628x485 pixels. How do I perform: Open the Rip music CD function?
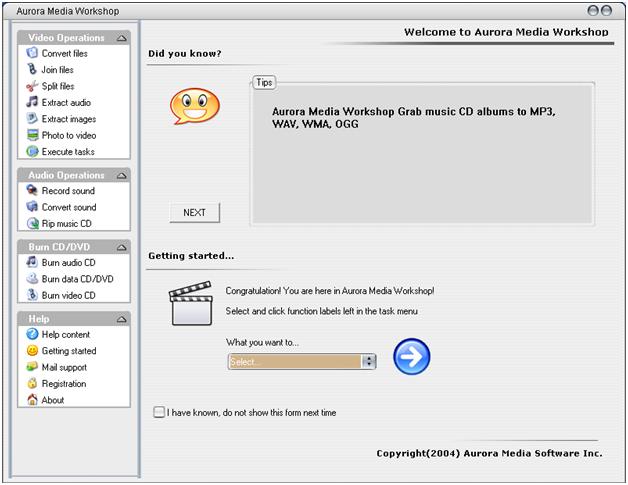(x=66, y=223)
